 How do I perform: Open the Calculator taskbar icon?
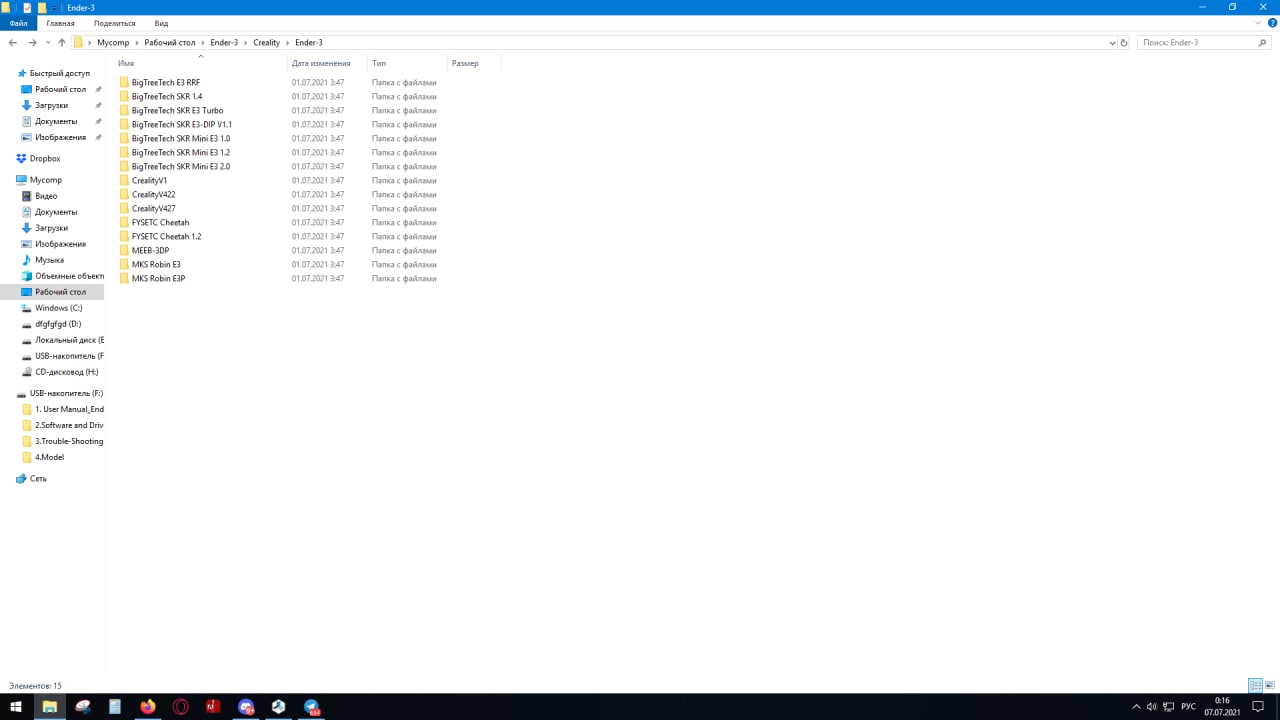(115, 706)
